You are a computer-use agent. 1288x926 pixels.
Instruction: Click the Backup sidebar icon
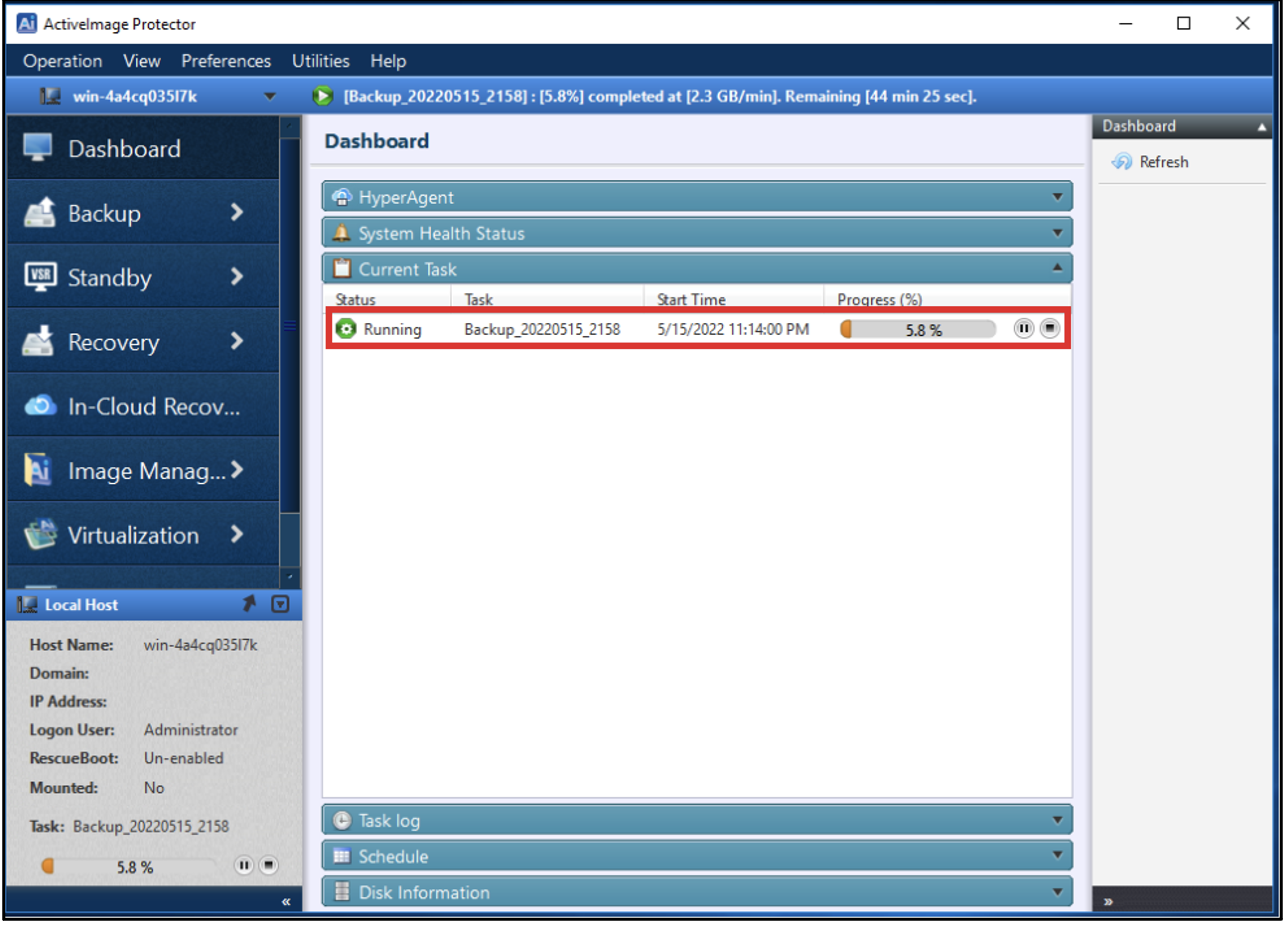click(39, 212)
